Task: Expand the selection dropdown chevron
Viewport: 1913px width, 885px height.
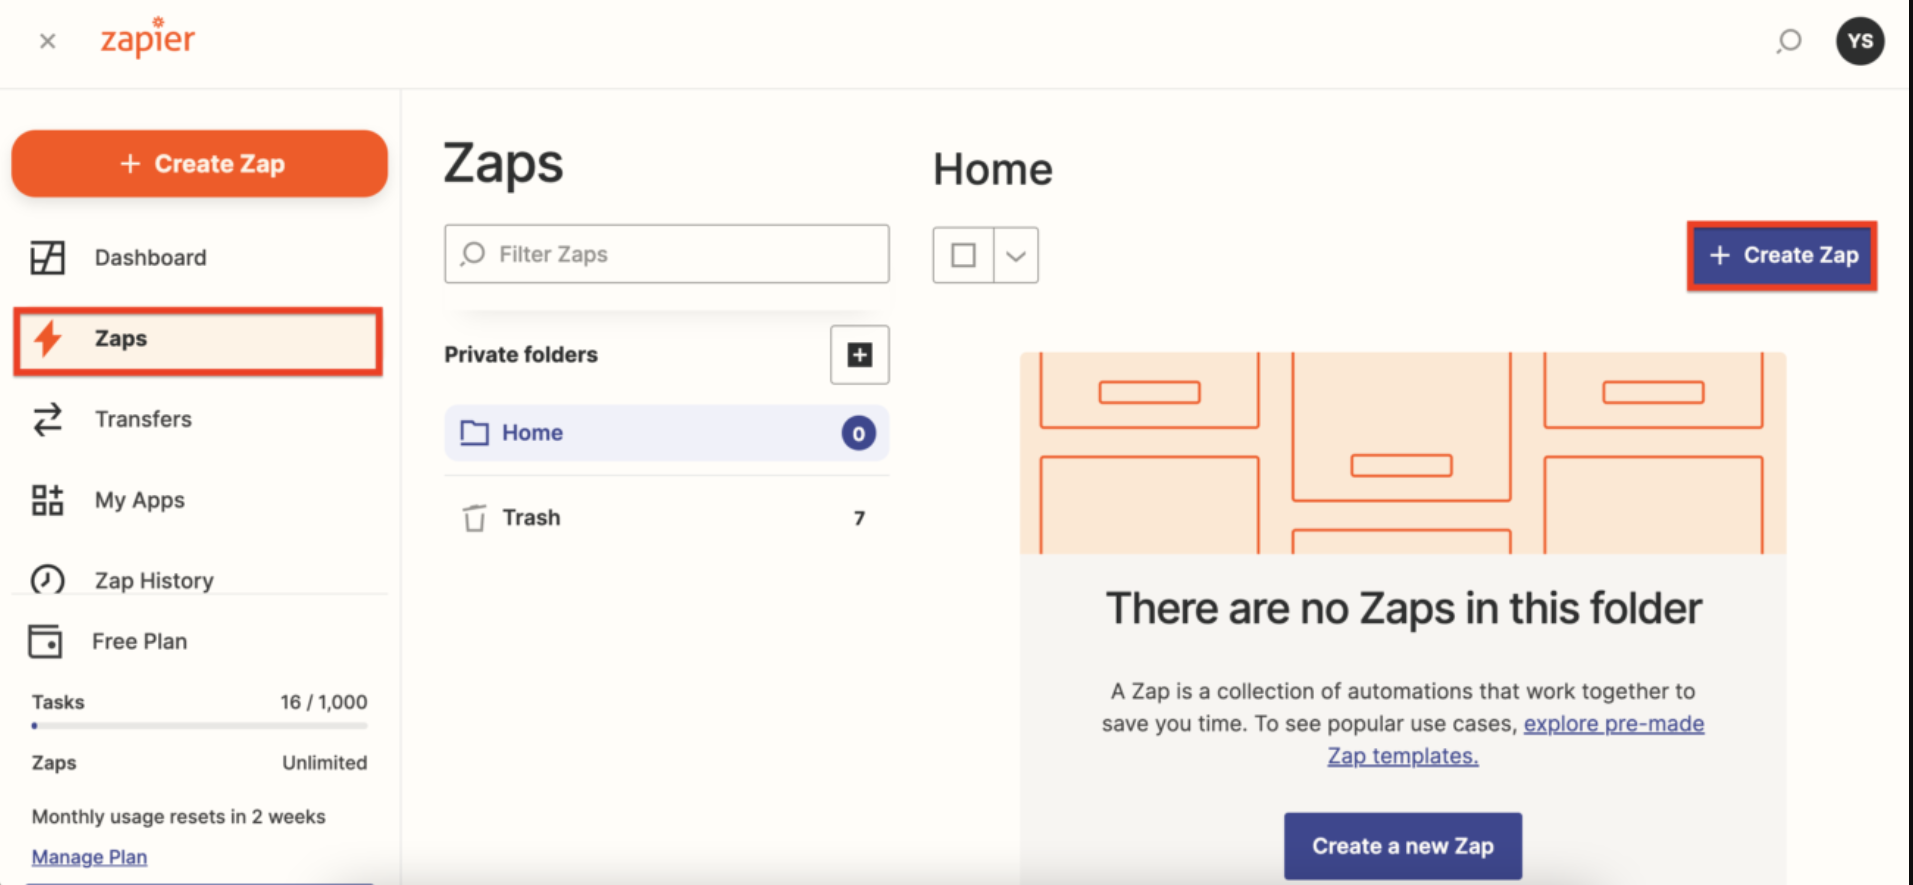Action: [1016, 255]
